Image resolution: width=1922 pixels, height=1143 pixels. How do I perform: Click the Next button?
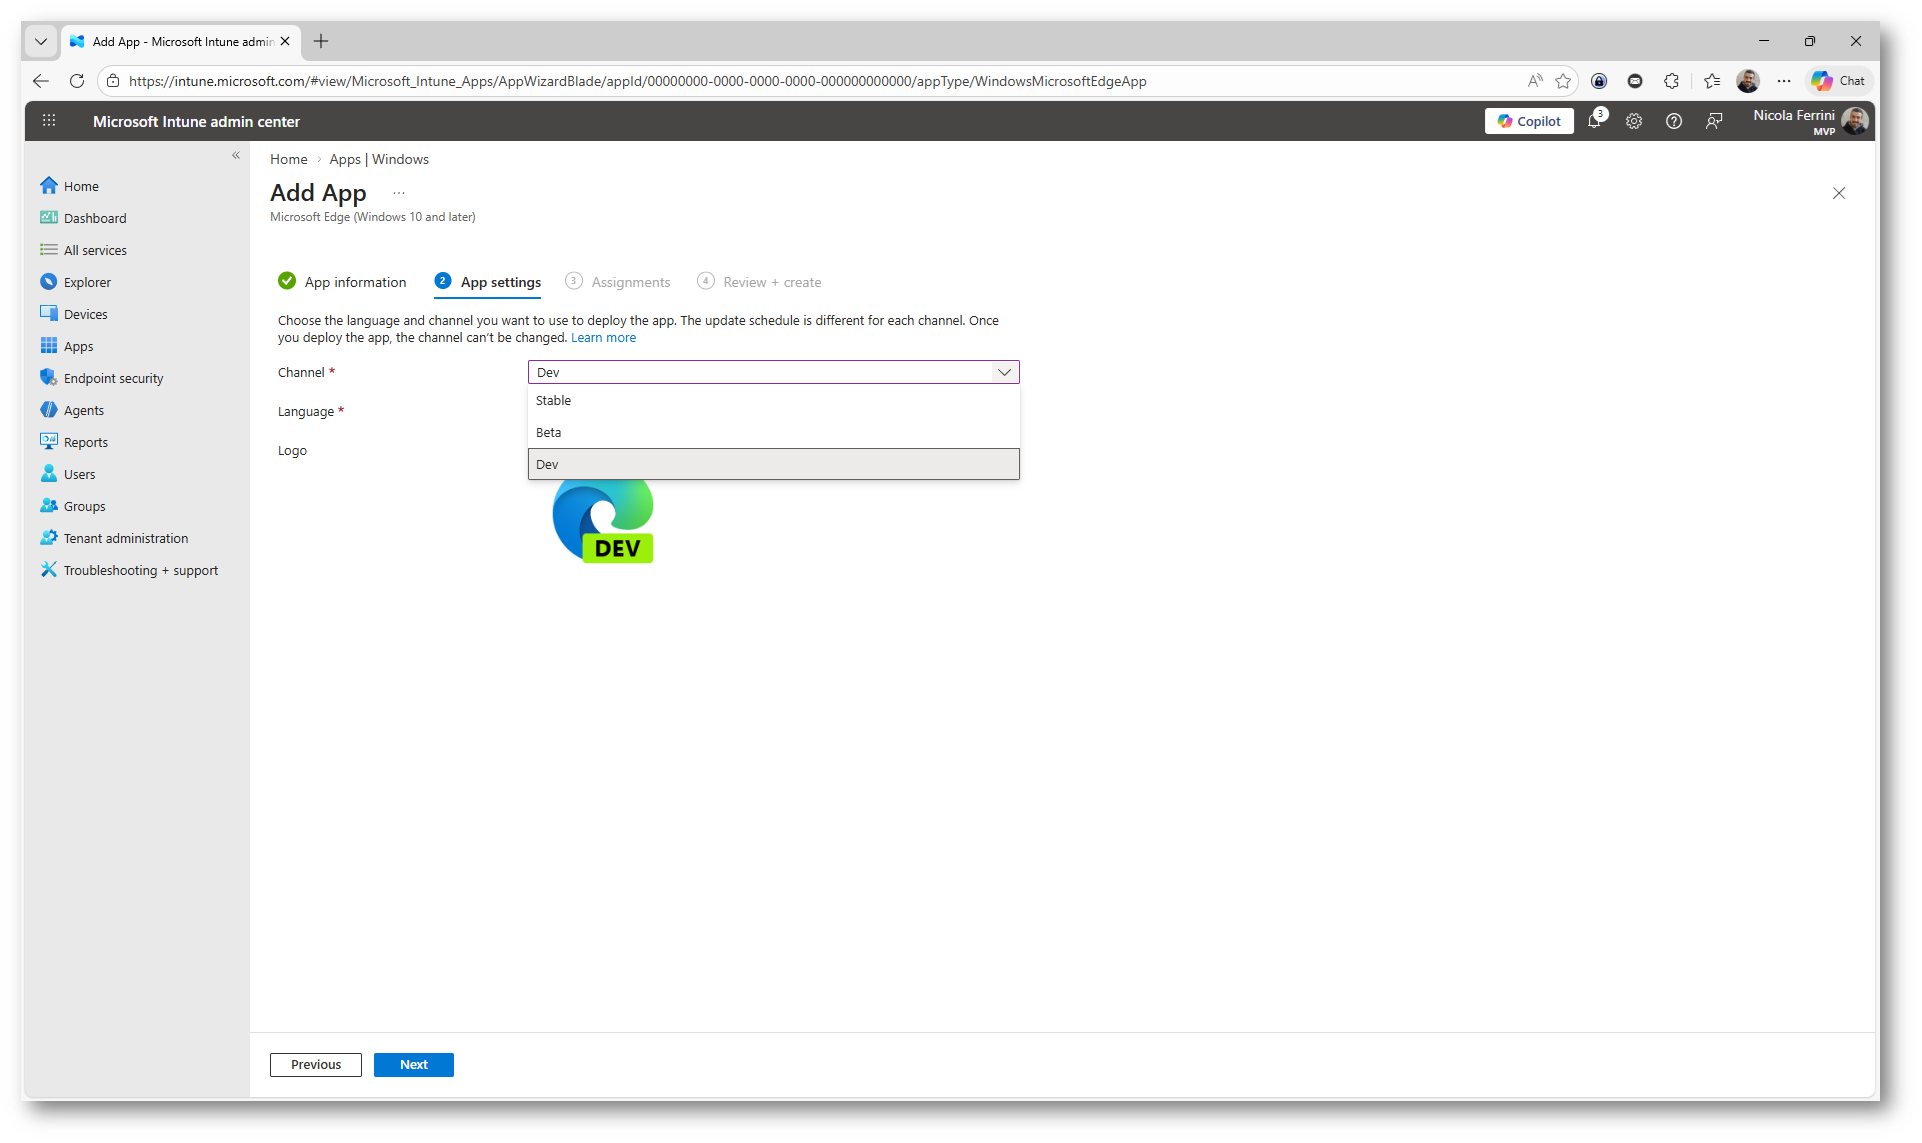[413, 1065]
